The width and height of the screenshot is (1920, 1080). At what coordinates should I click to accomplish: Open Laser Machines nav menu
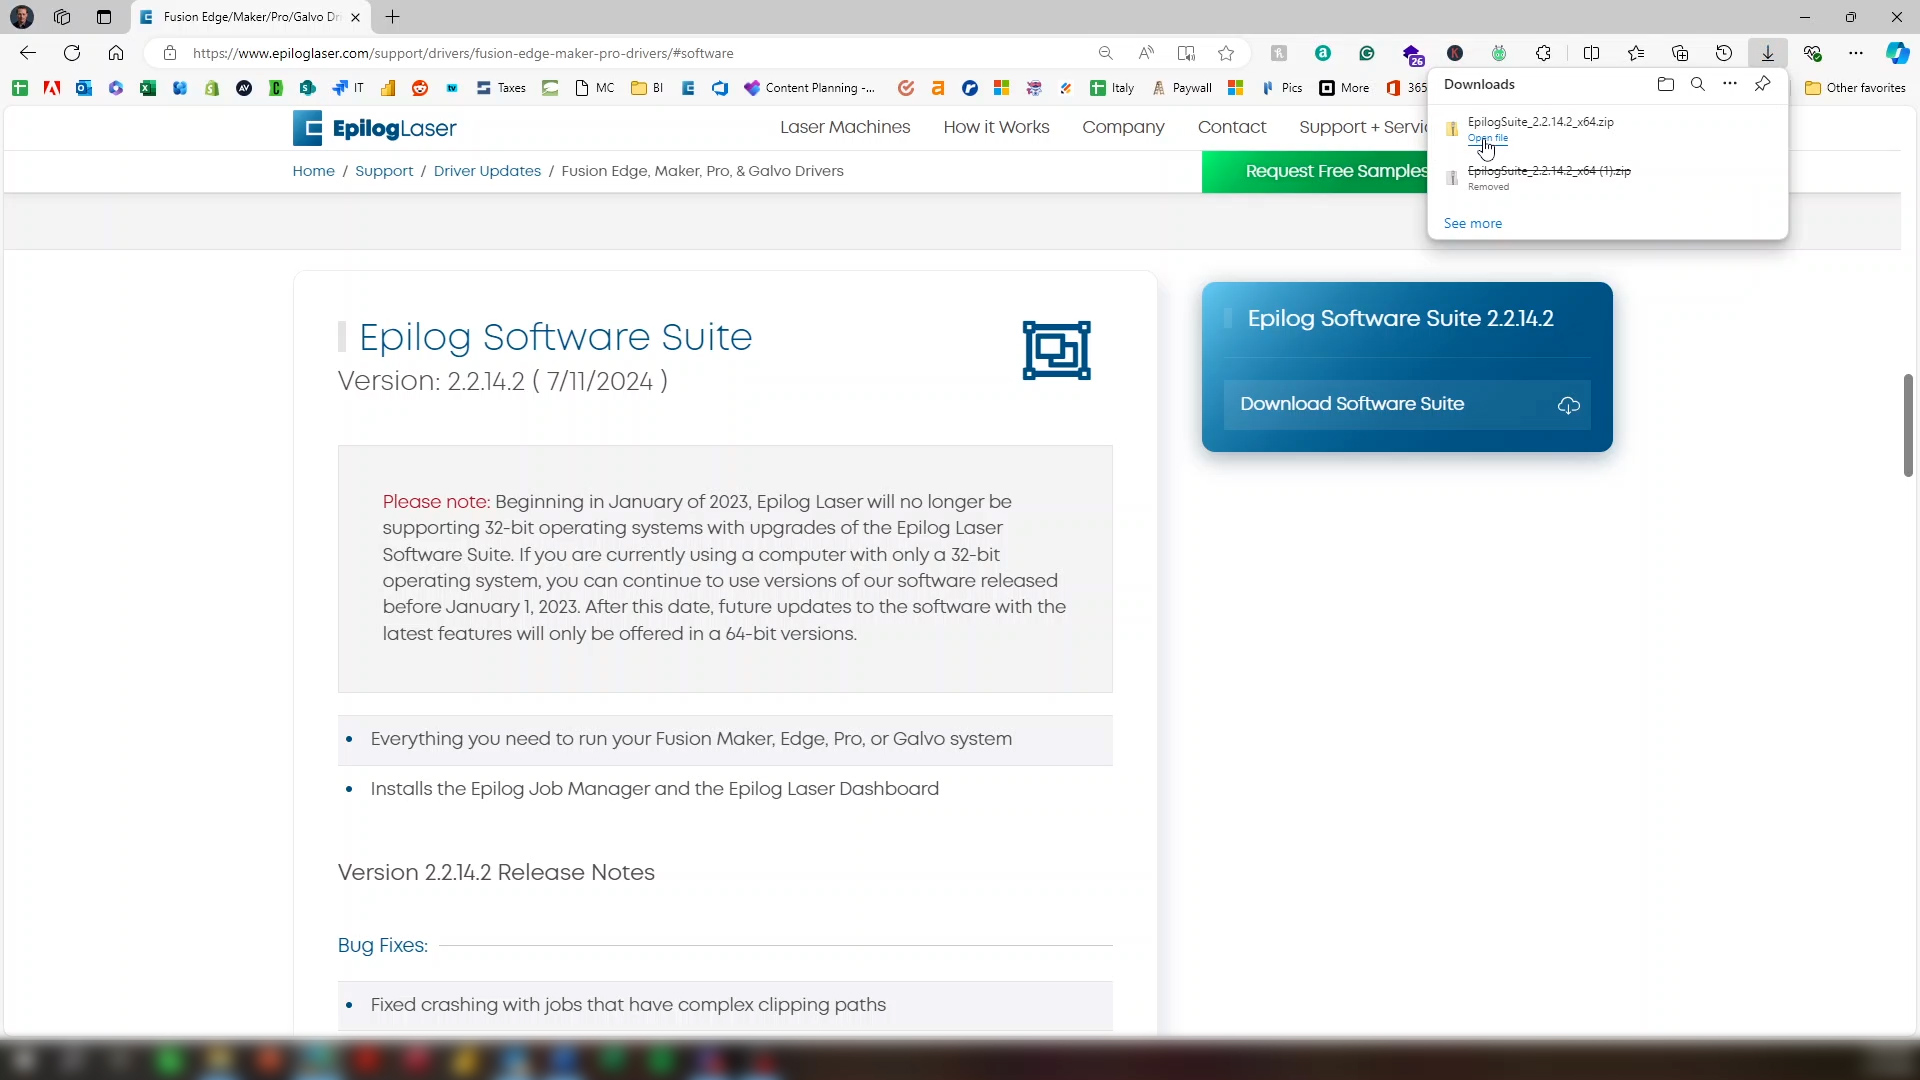(x=845, y=127)
